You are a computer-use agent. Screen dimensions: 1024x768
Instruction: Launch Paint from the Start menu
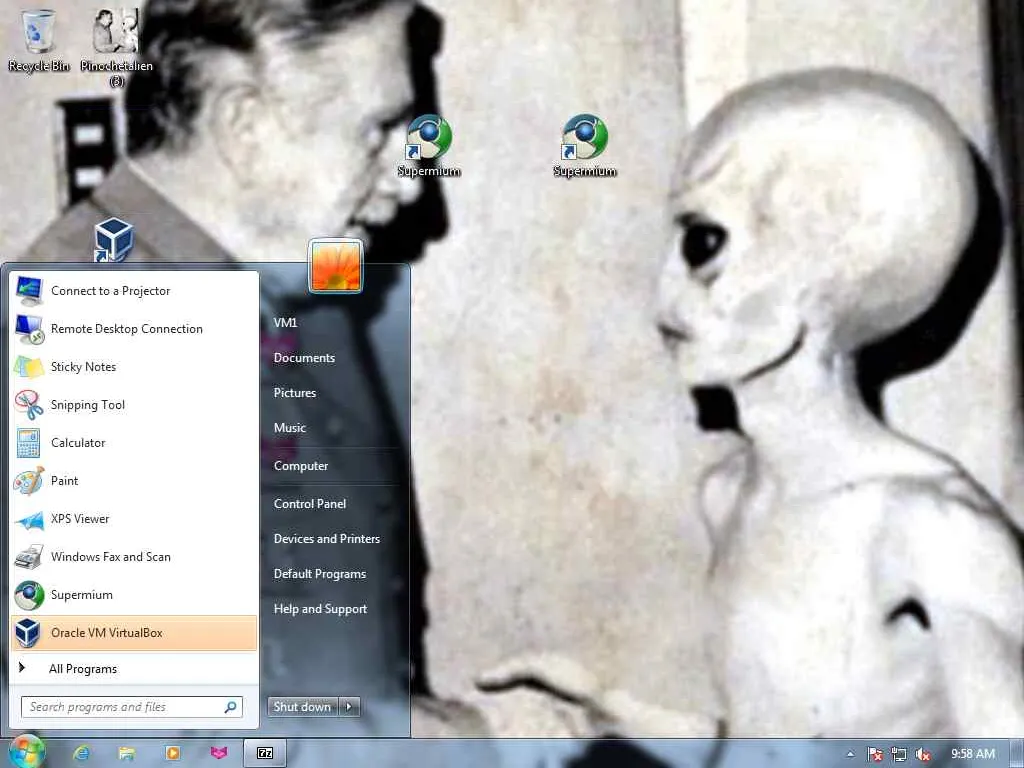[134, 481]
